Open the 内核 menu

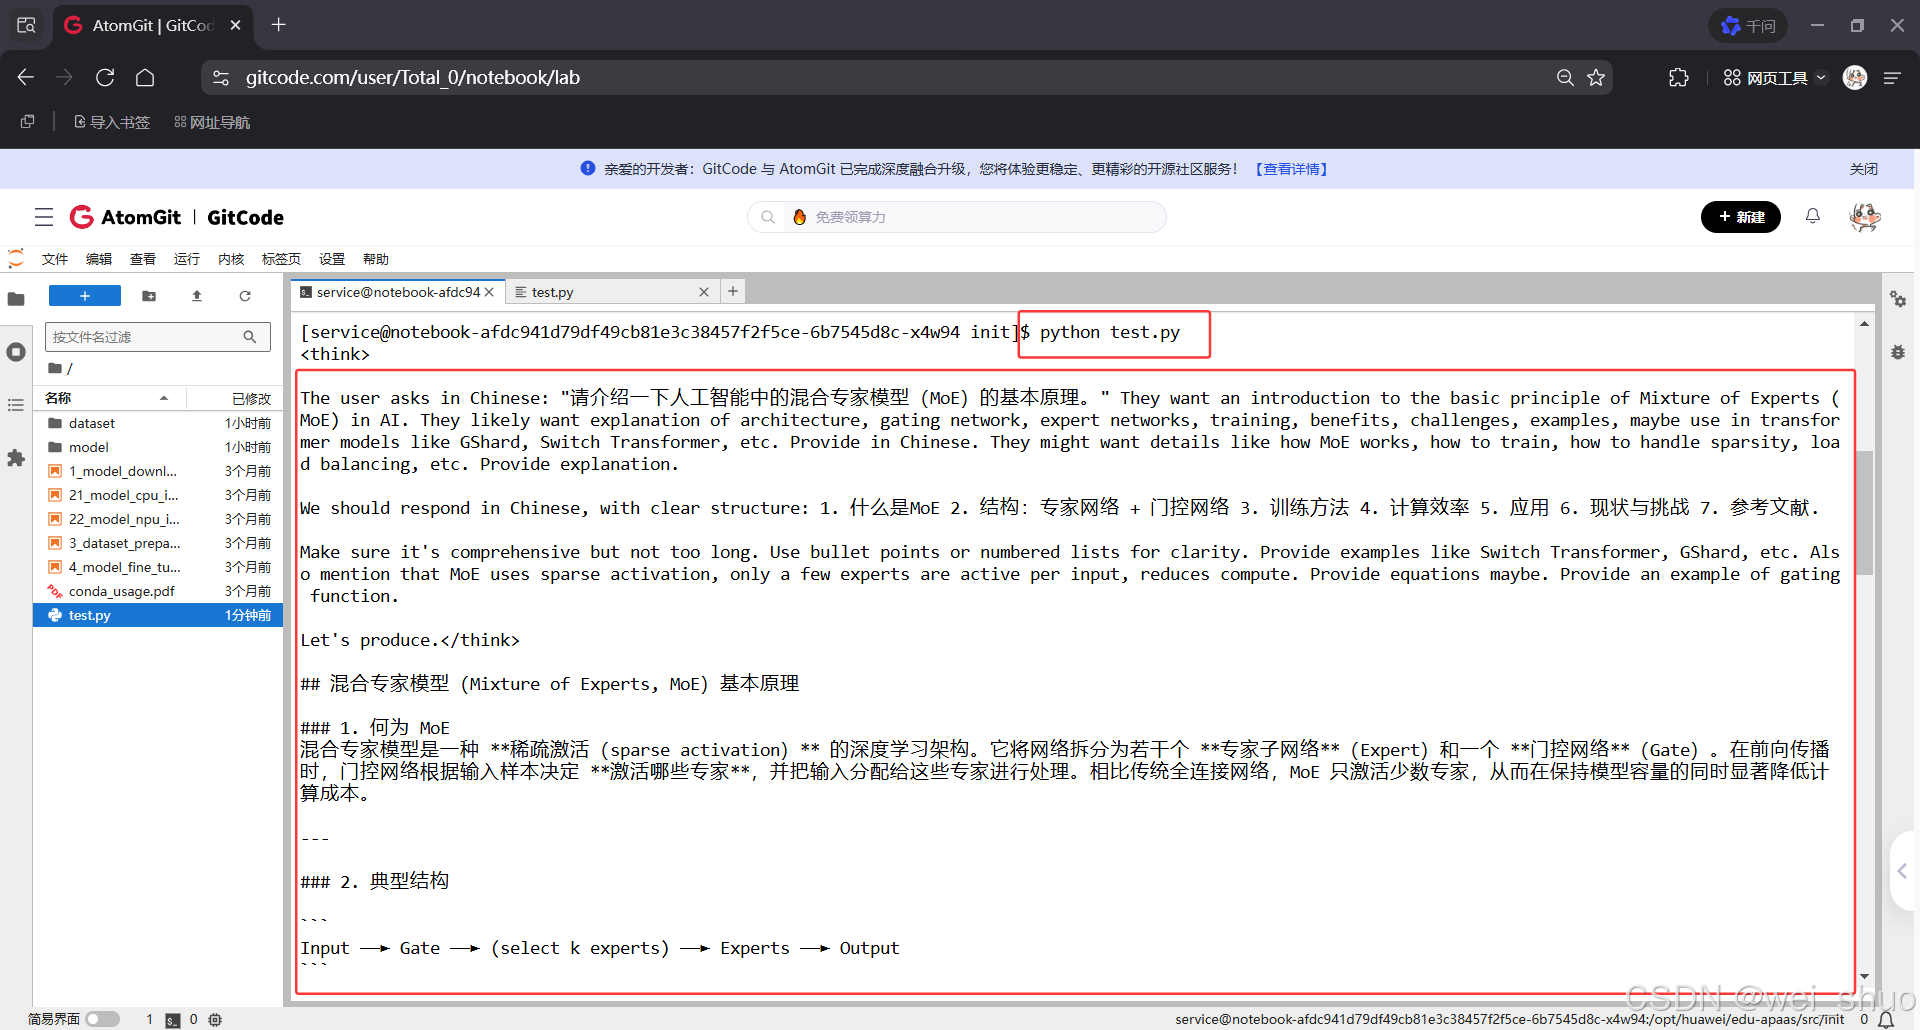(231, 259)
